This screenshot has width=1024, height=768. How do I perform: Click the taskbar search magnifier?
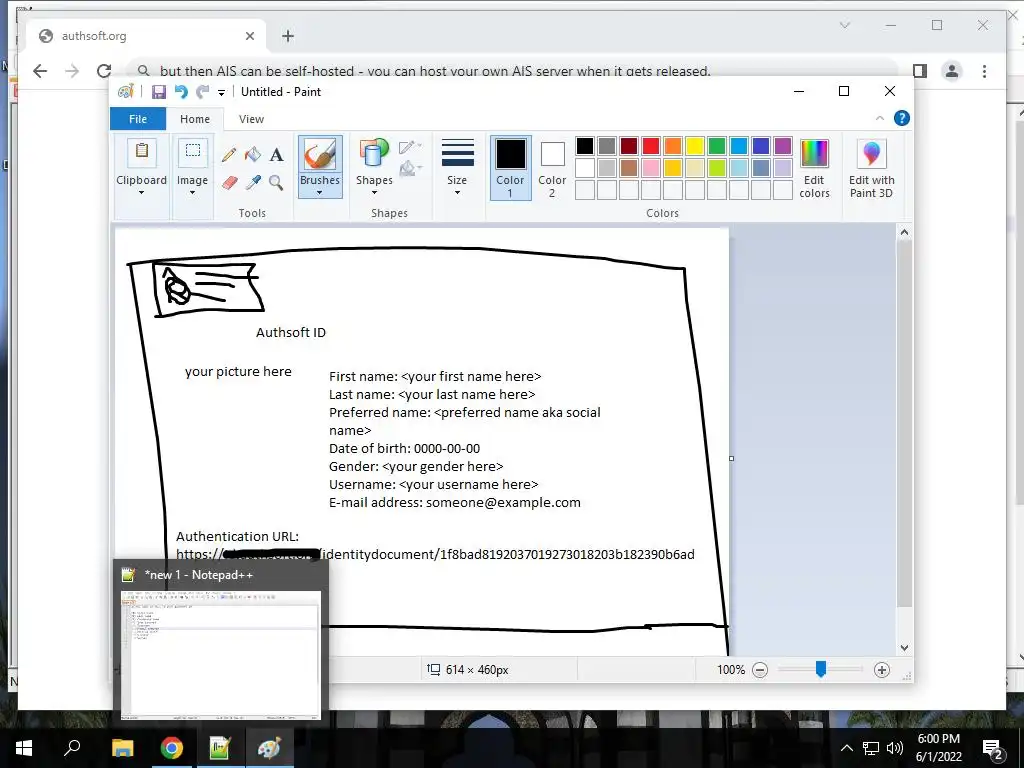coord(72,748)
